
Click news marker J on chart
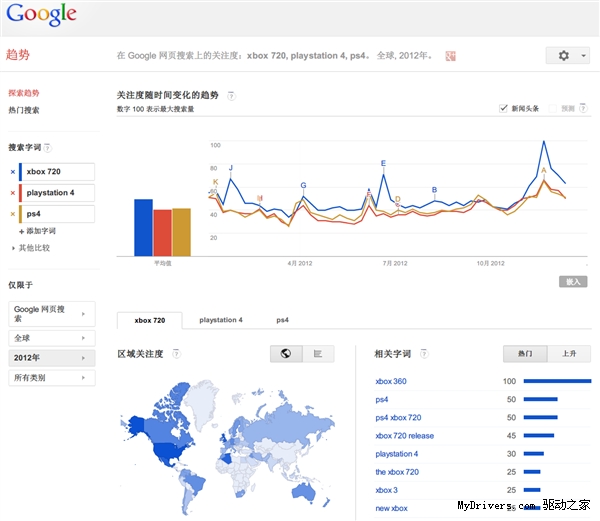point(231,168)
